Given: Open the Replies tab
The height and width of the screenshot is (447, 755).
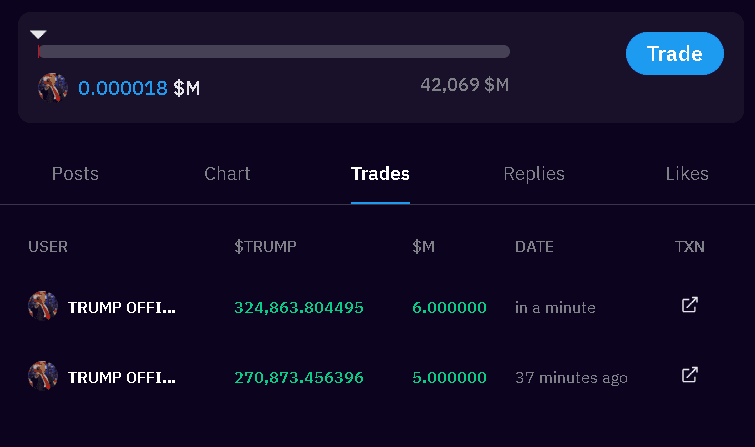Looking at the screenshot, I should click(534, 174).
